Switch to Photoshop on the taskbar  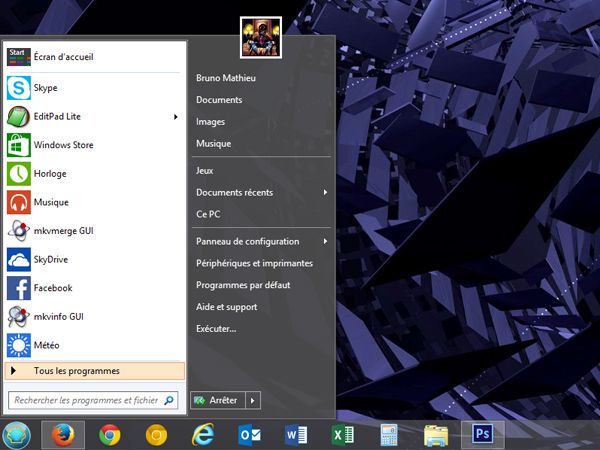483,435
